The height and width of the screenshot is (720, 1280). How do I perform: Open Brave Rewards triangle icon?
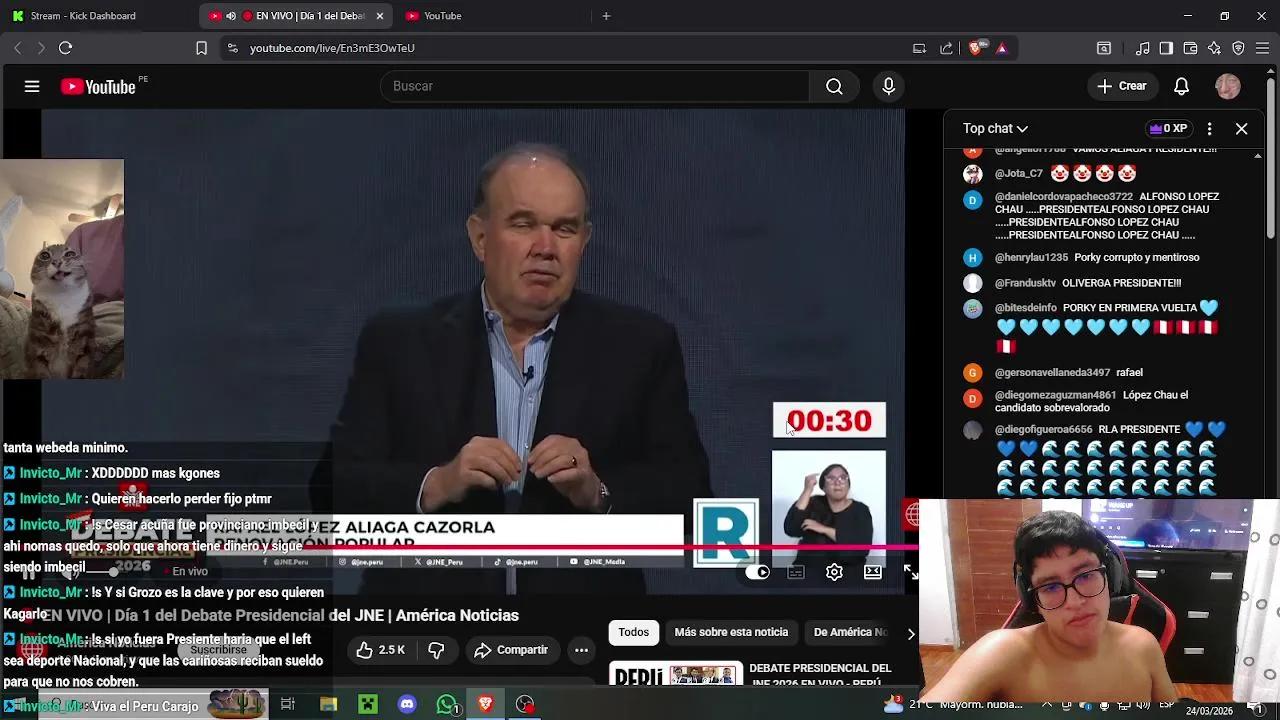1001,48
